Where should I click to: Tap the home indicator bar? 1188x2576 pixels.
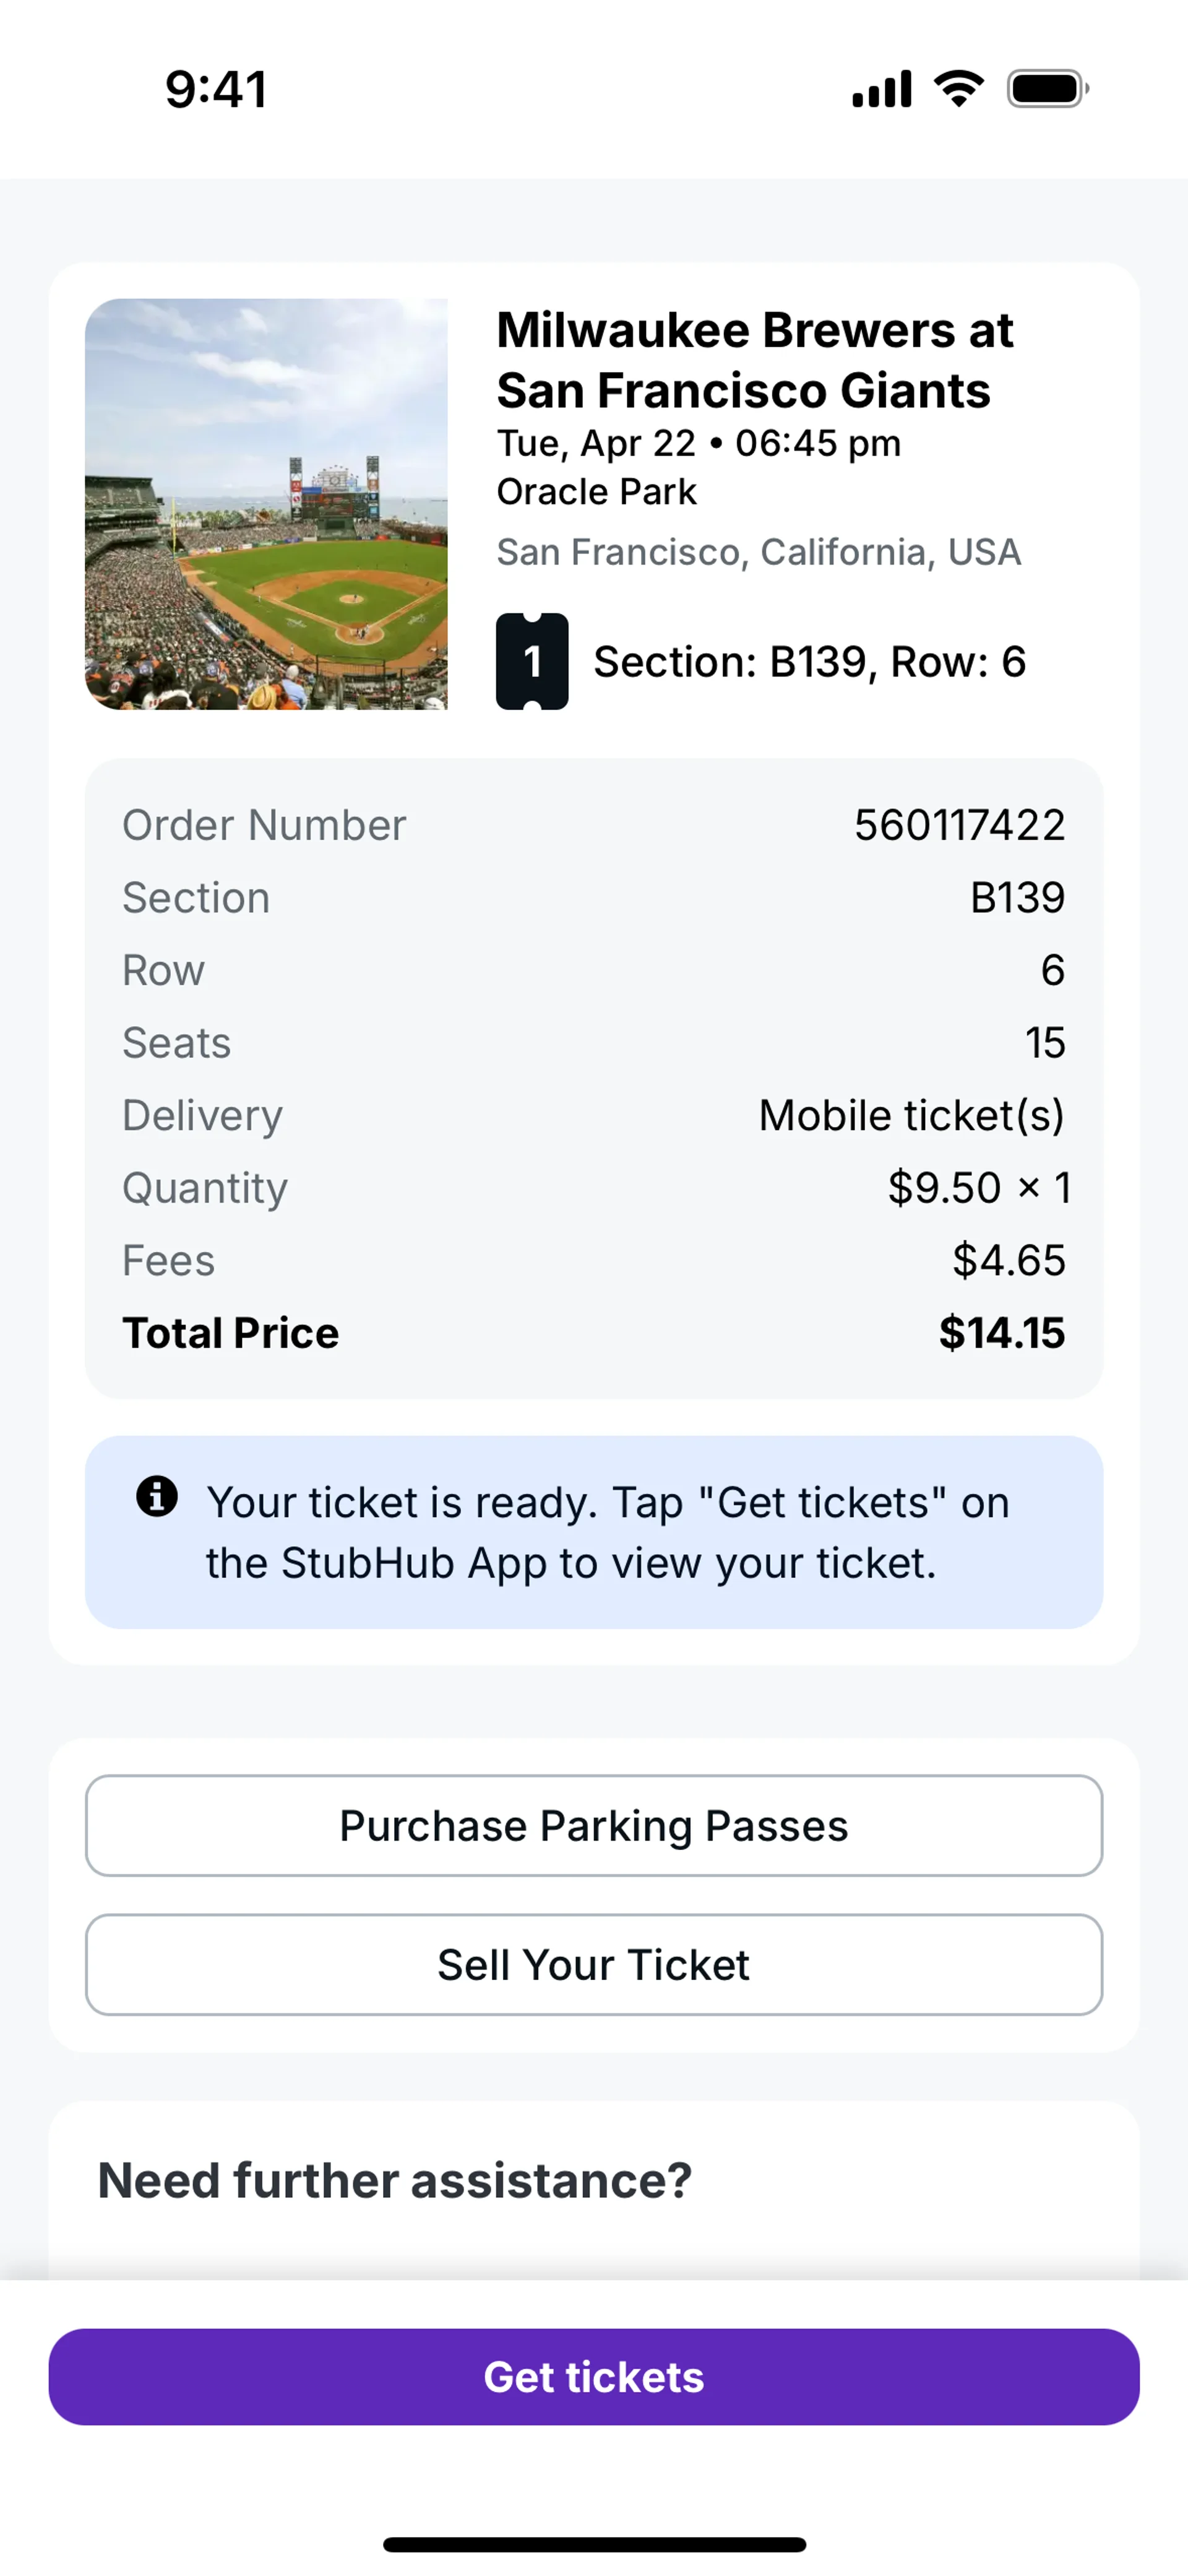click(594, 2544)
